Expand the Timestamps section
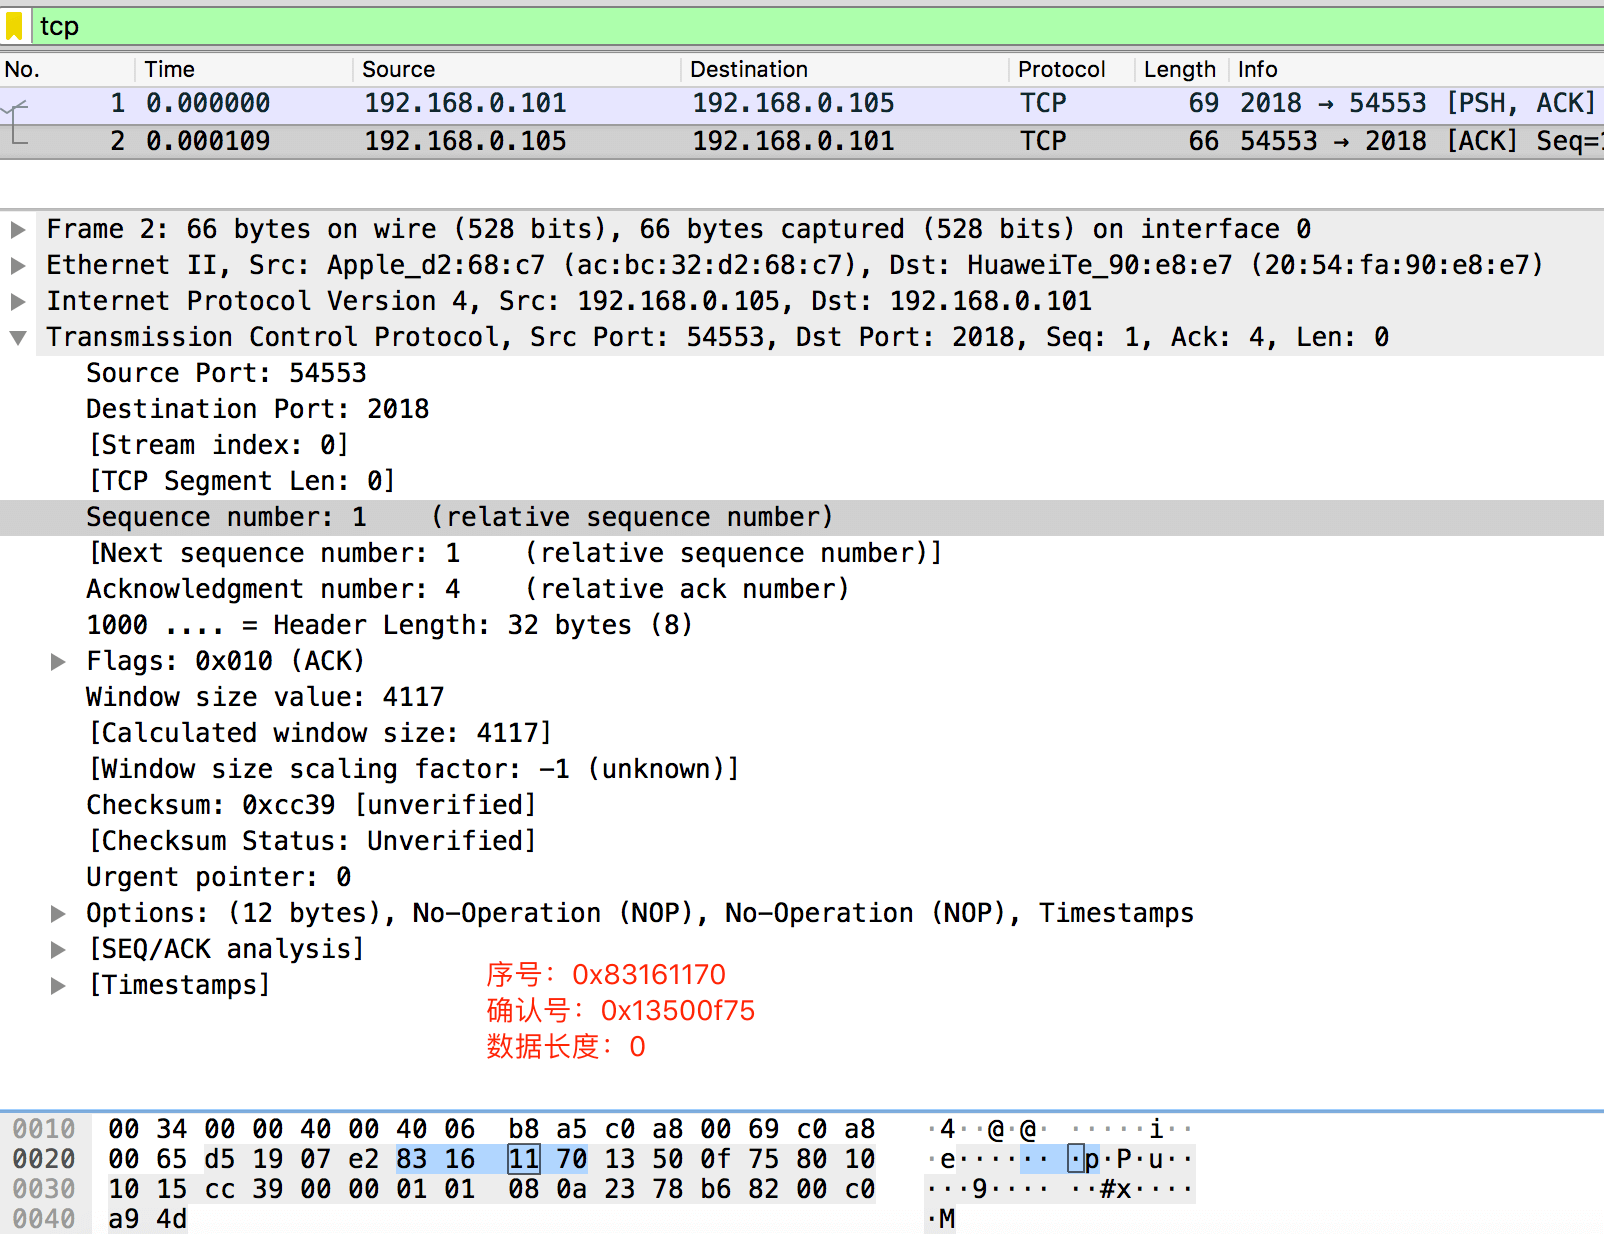Viewport: 1604px width, 1234px height. pos(59,986)
